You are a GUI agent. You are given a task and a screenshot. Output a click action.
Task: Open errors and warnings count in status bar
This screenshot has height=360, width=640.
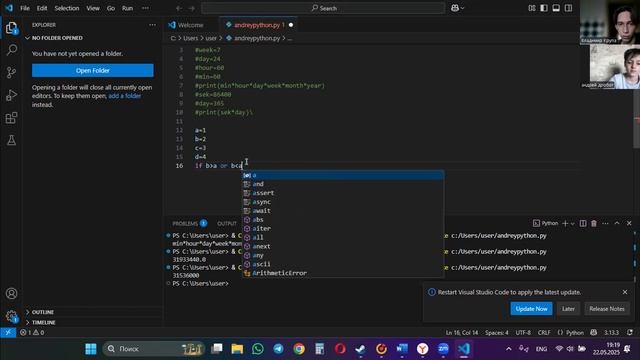point(32,333)
